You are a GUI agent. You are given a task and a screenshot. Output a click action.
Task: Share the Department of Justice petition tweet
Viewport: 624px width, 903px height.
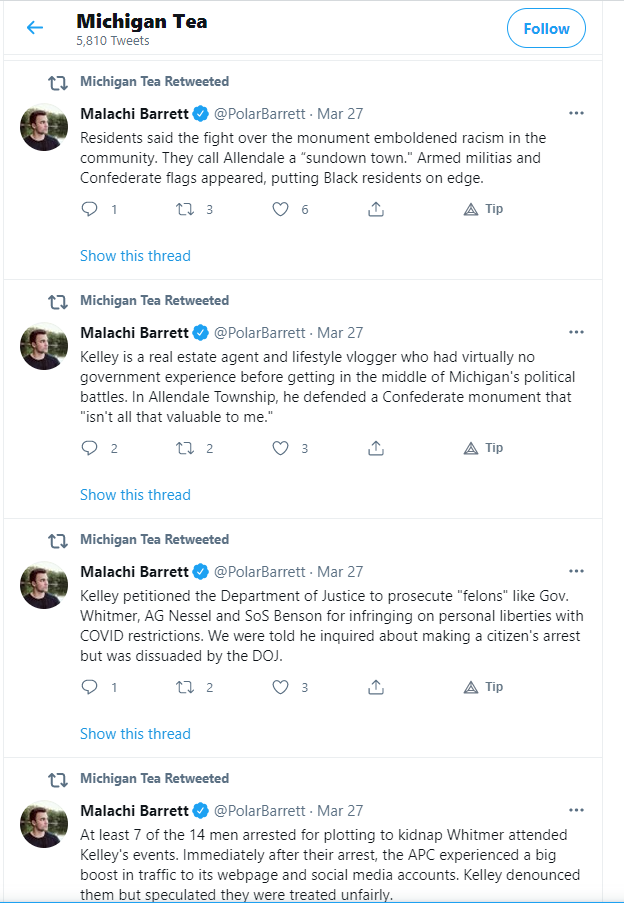[376, 687]
